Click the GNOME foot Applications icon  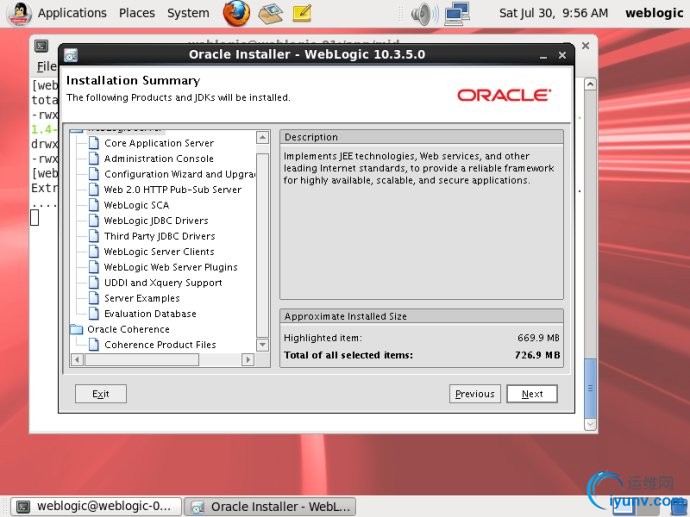(19, 13)
